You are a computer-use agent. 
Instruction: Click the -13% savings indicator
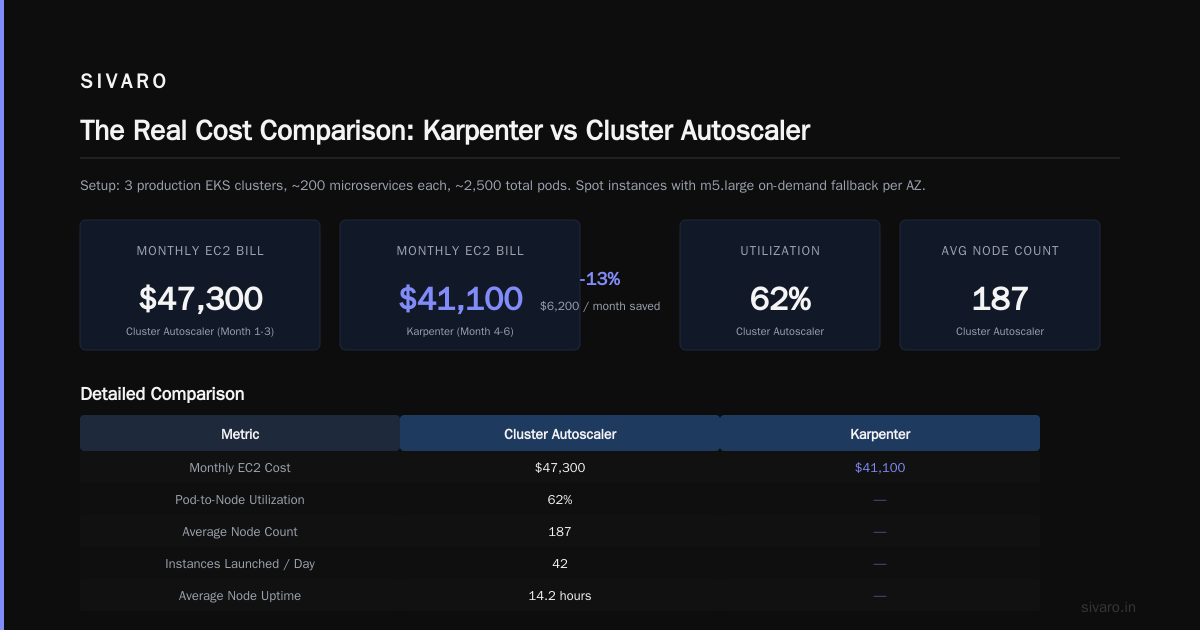(x=599, y=279)
